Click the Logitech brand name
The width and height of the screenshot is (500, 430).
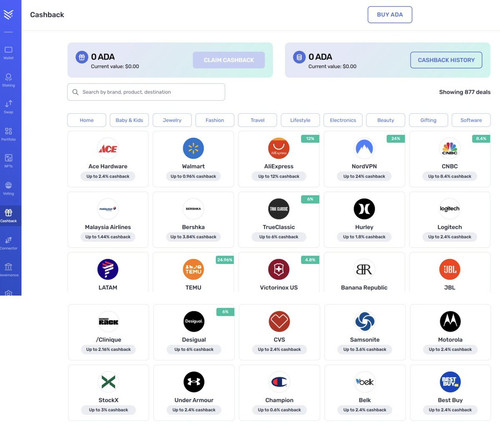[x=449, y=227]
